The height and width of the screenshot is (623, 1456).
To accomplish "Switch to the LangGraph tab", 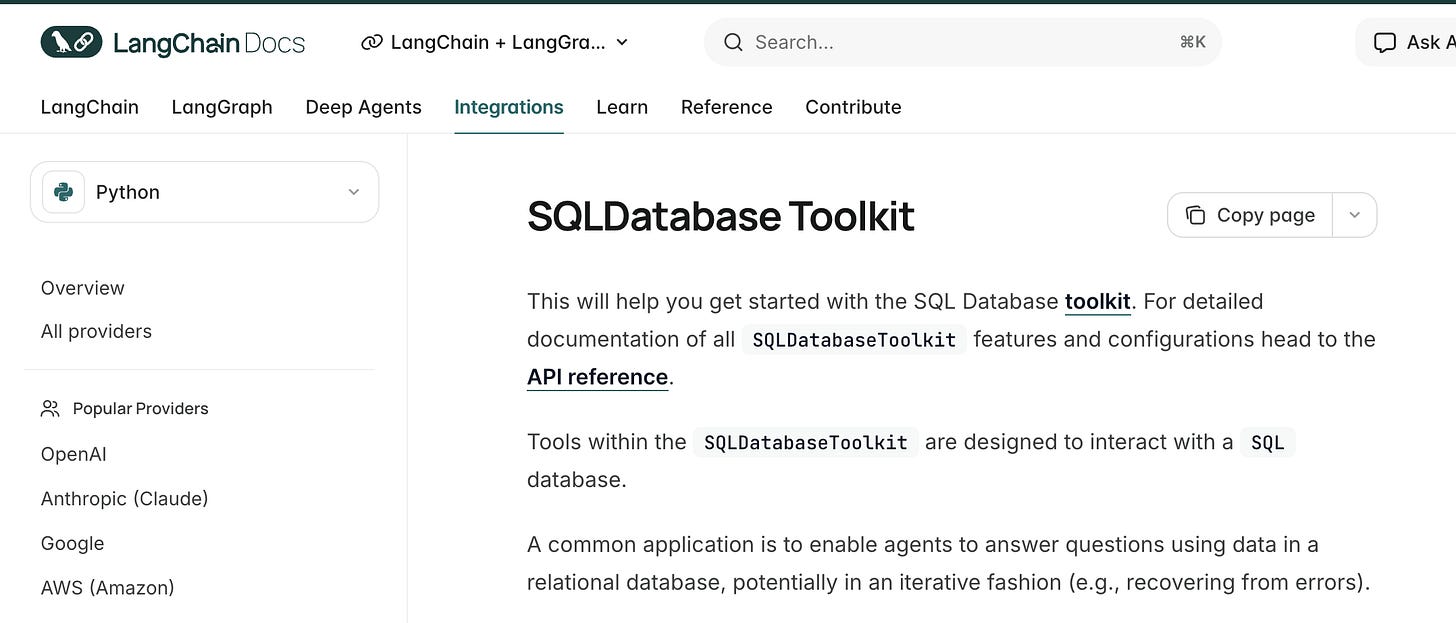I will click(222, 107).
